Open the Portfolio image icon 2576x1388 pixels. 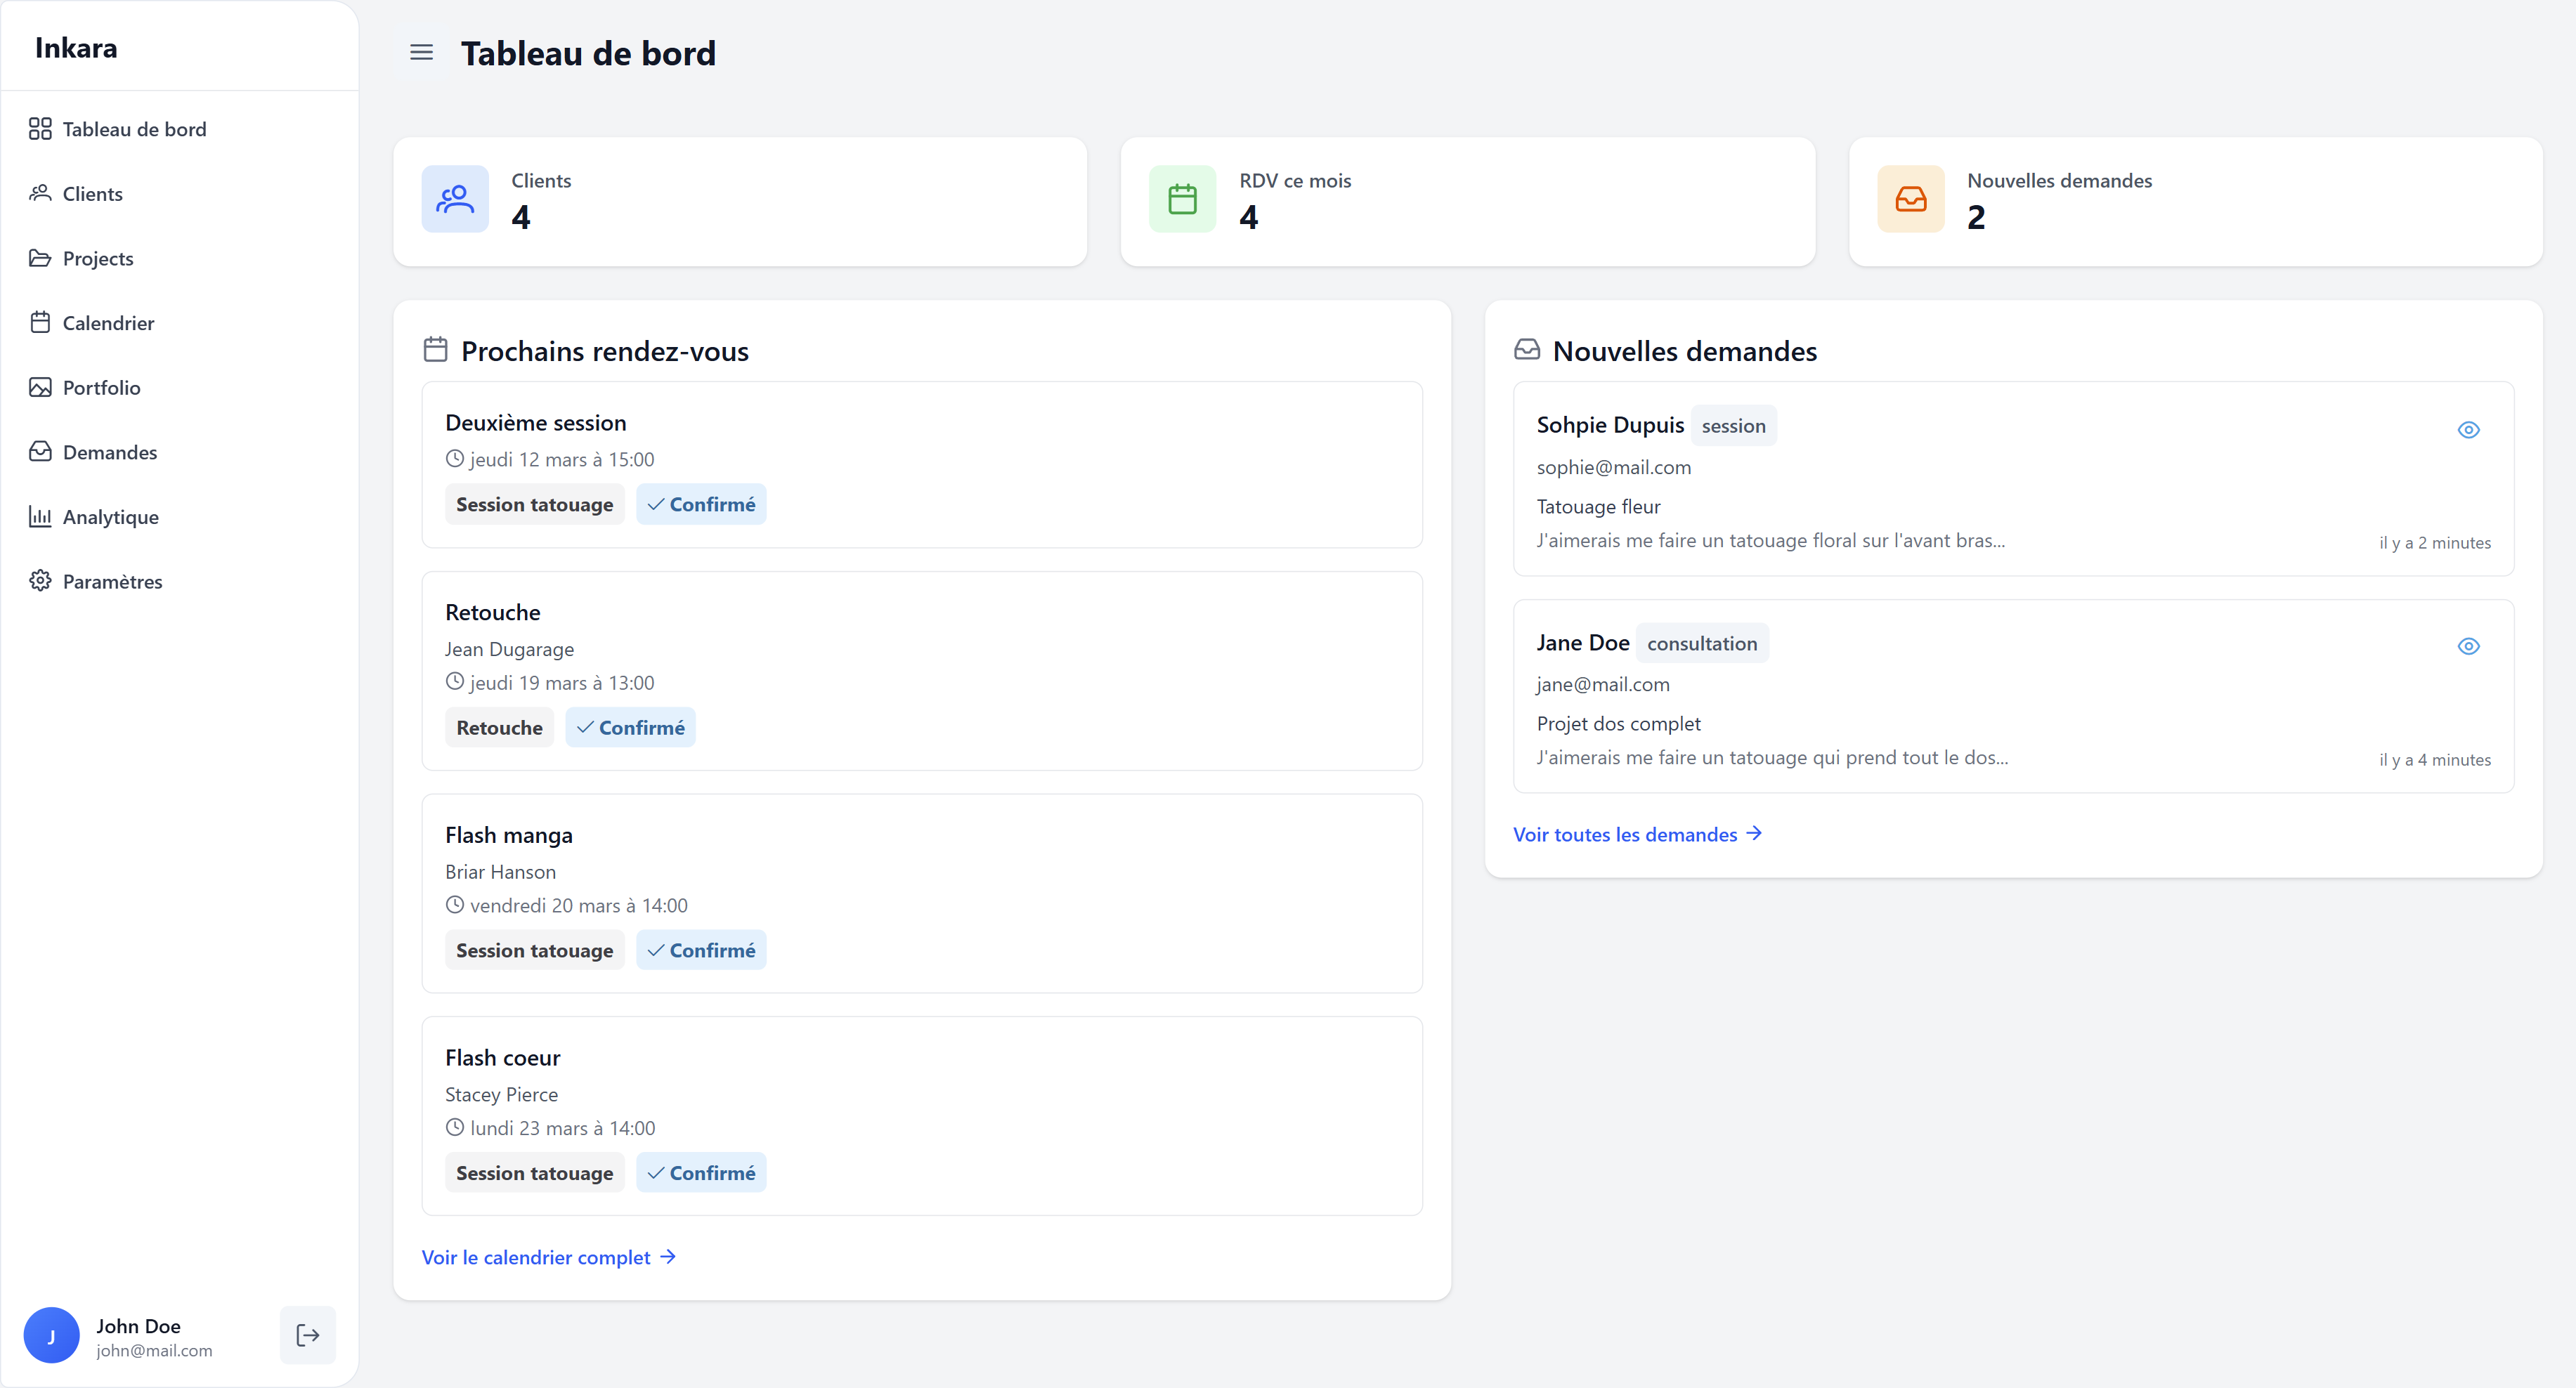coord(41,387)
